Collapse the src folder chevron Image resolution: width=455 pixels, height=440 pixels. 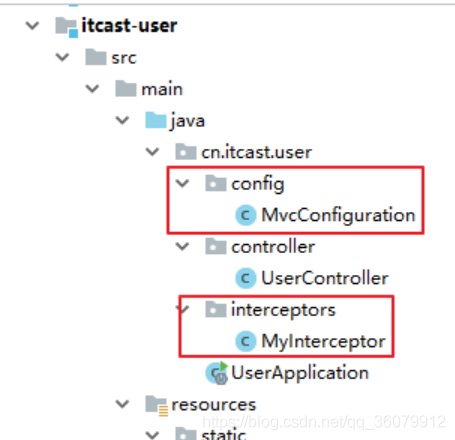62,57
